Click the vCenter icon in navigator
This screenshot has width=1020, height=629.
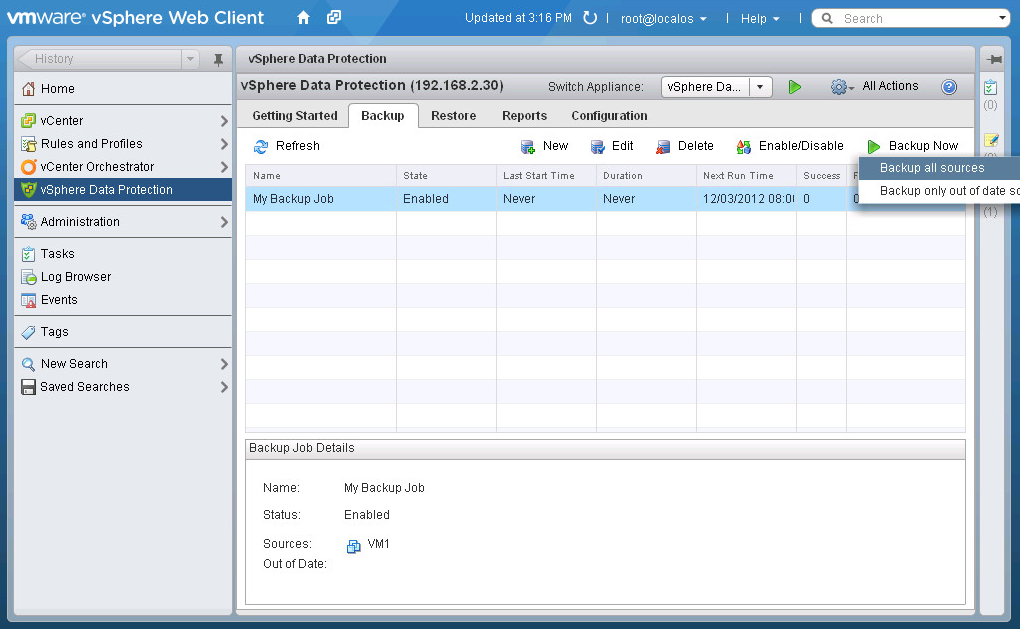[28, 120]
